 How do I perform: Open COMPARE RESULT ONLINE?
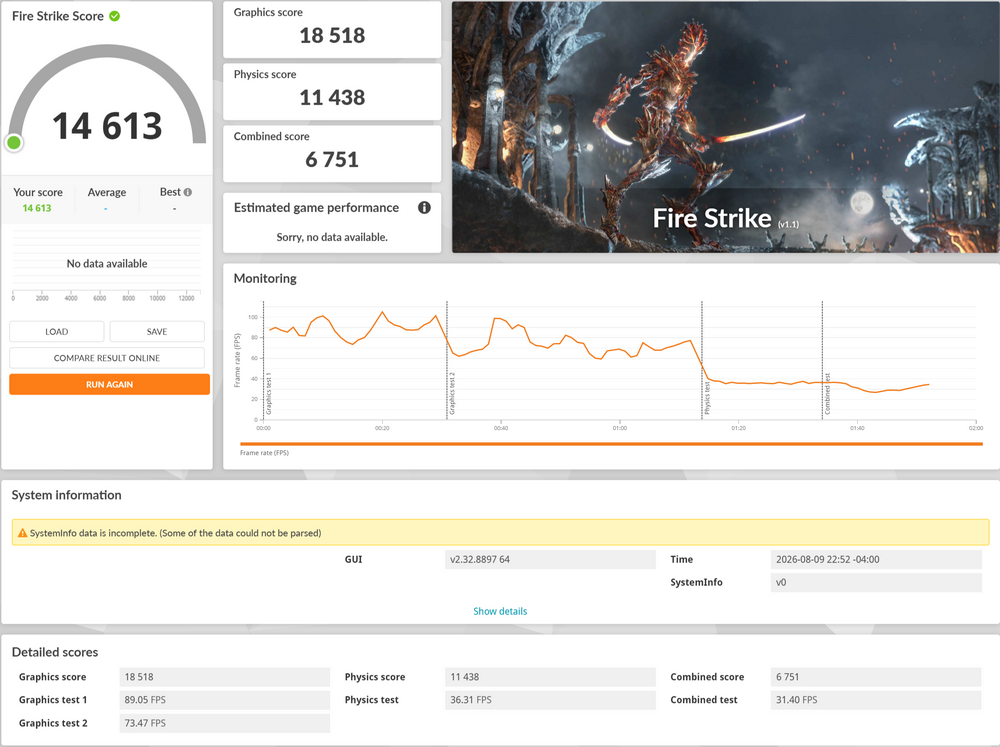(x=107, y=358)
